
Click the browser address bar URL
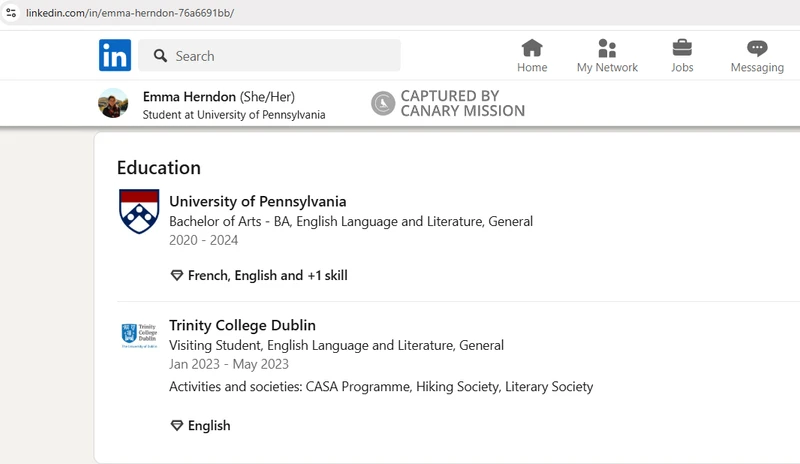click(x=130, y=13)
